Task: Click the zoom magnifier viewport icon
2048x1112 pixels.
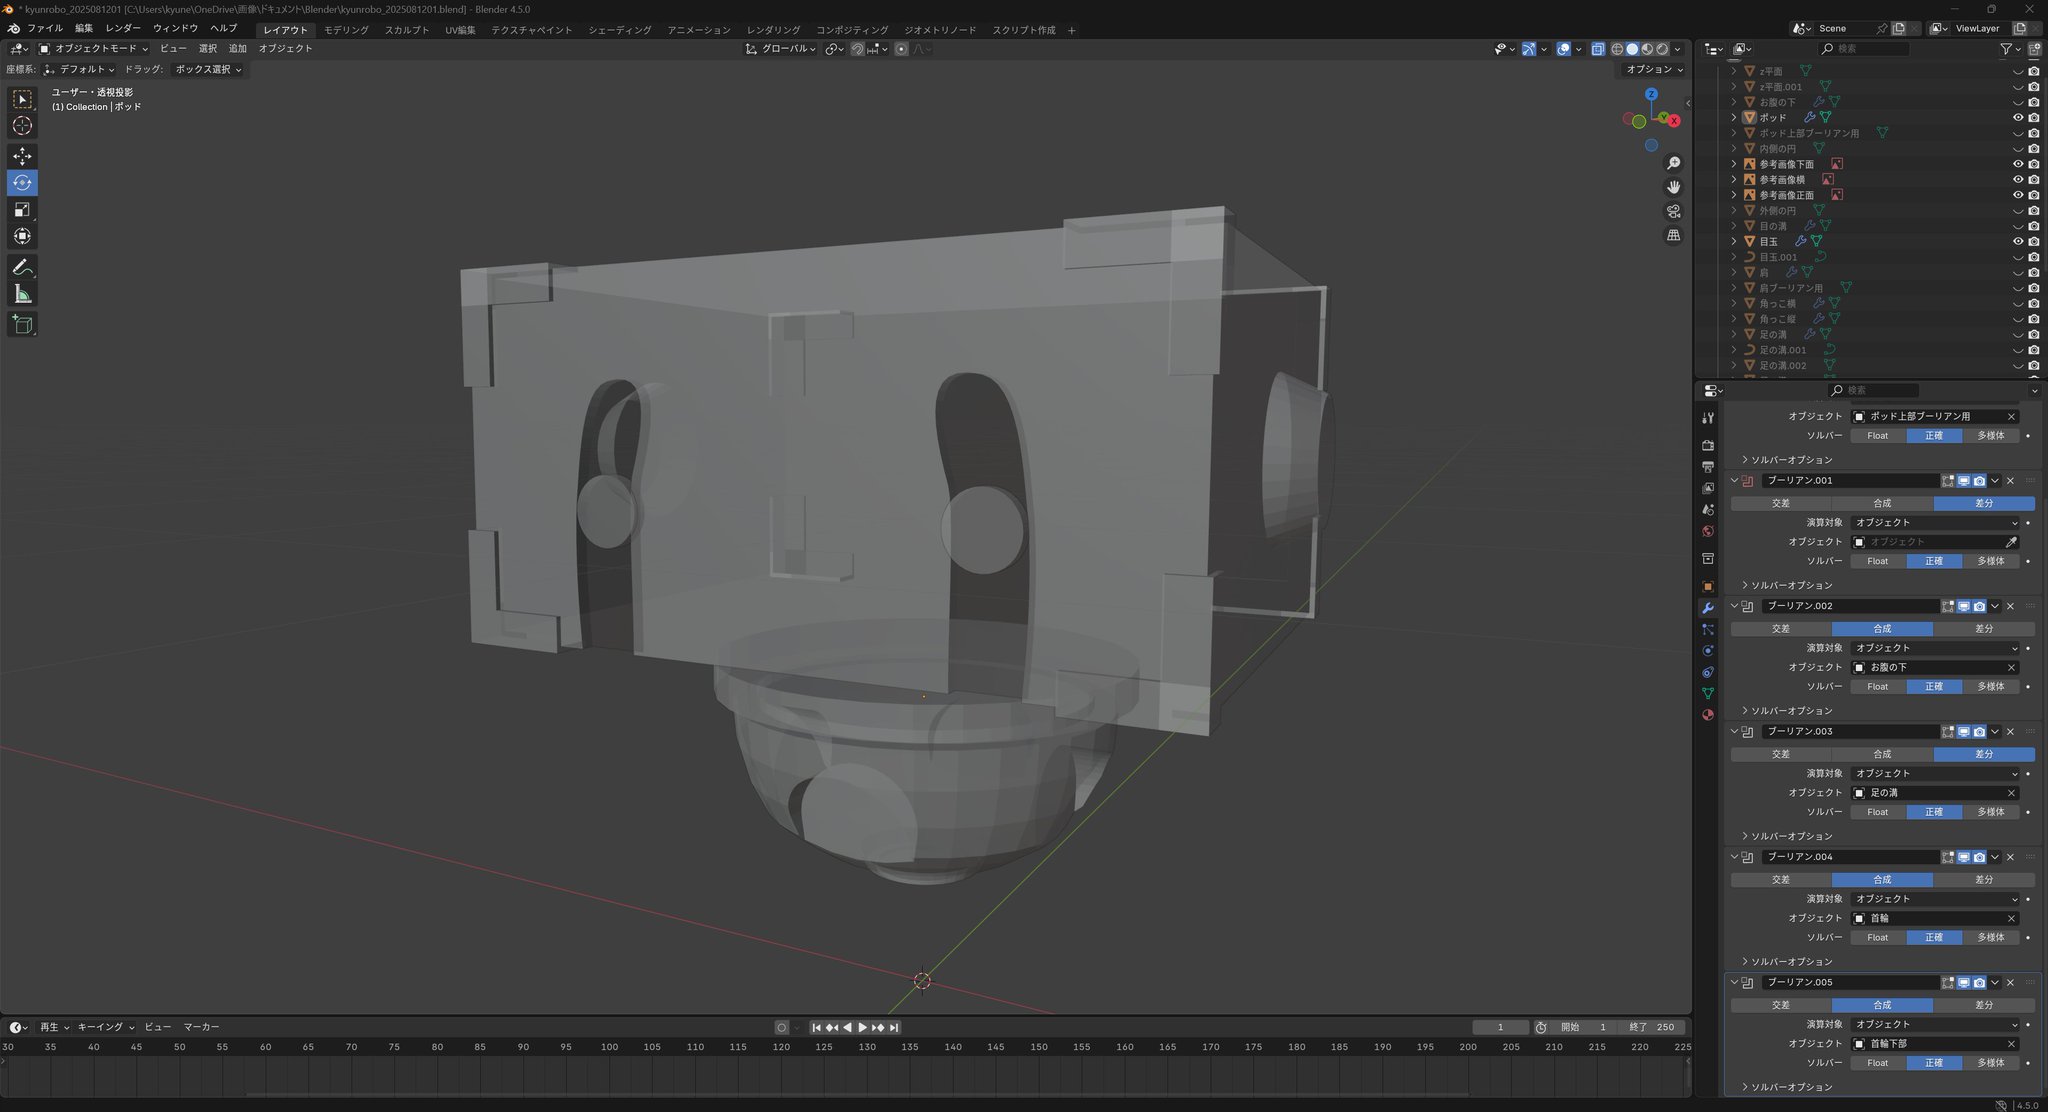Action: 1673,163
